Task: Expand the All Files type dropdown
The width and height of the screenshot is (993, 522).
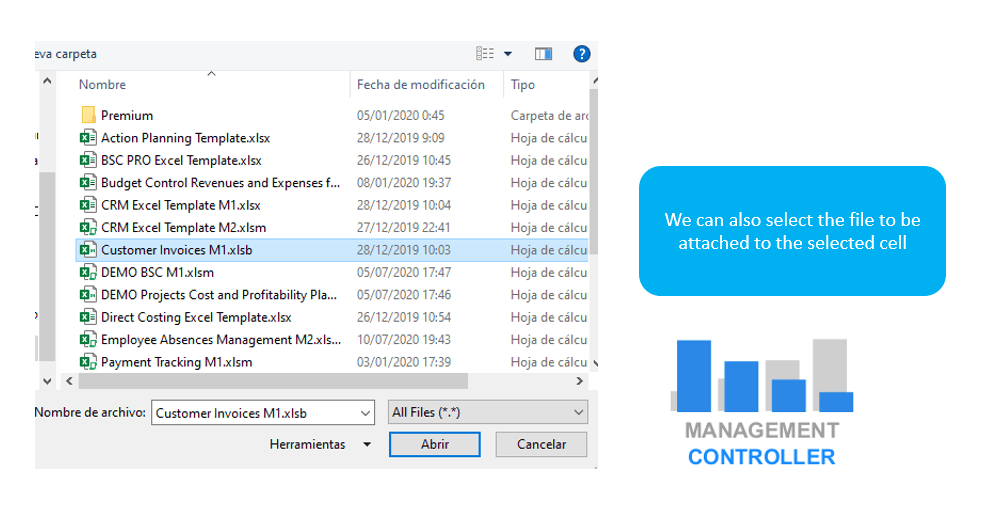Action: tap(579, 412)
